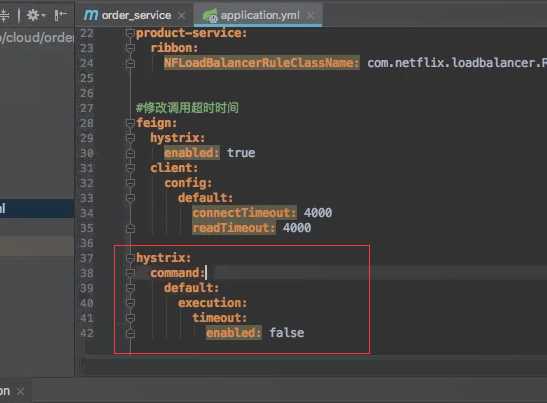
Task: Click the Spring icon on application.yml tab
Action: coord(210,16)
